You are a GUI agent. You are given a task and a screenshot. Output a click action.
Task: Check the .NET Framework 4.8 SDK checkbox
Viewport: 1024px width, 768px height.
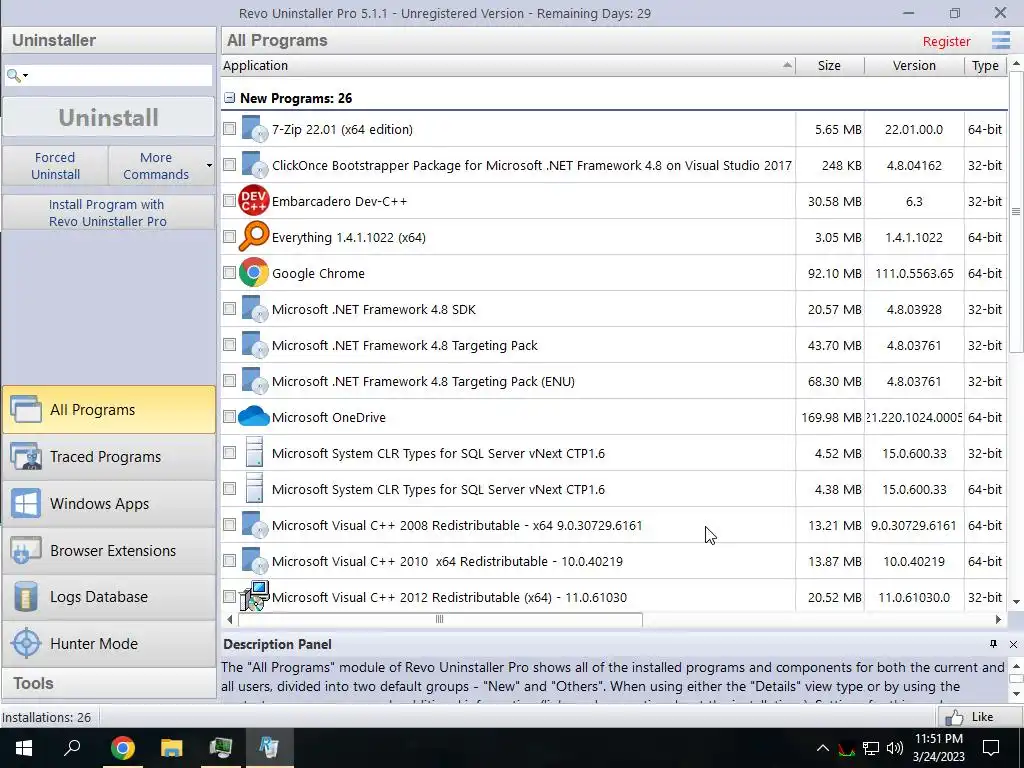[229, 308]
